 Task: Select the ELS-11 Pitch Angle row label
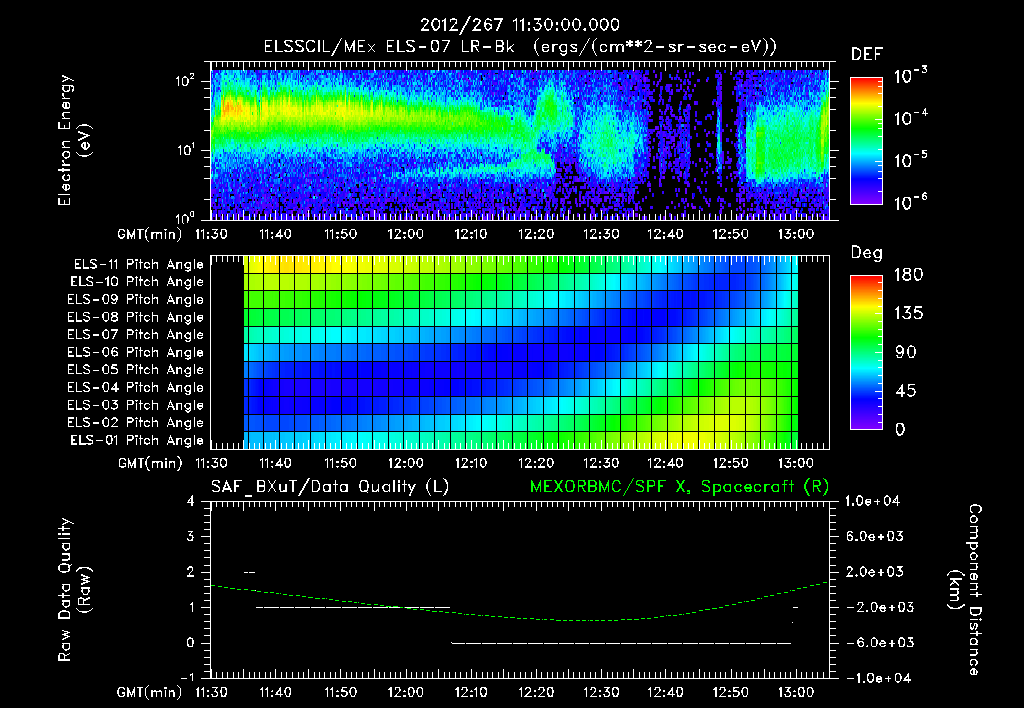tap(138, 265)
